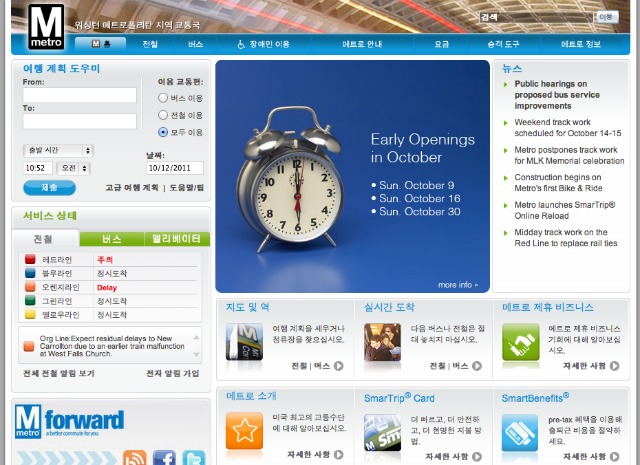Viewport: 640px width, 465px height.
Task: Click arrow icon beside 자세한 사항 under 메트로 소개
Action: 338,454
